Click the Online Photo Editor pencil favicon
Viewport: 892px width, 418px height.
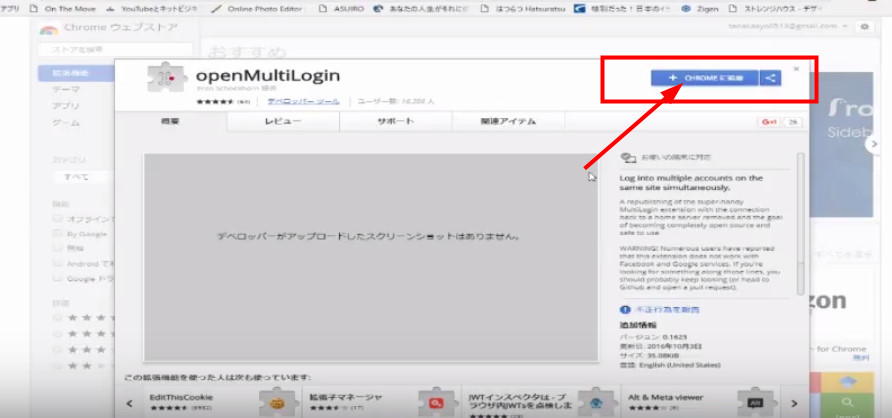216,9
